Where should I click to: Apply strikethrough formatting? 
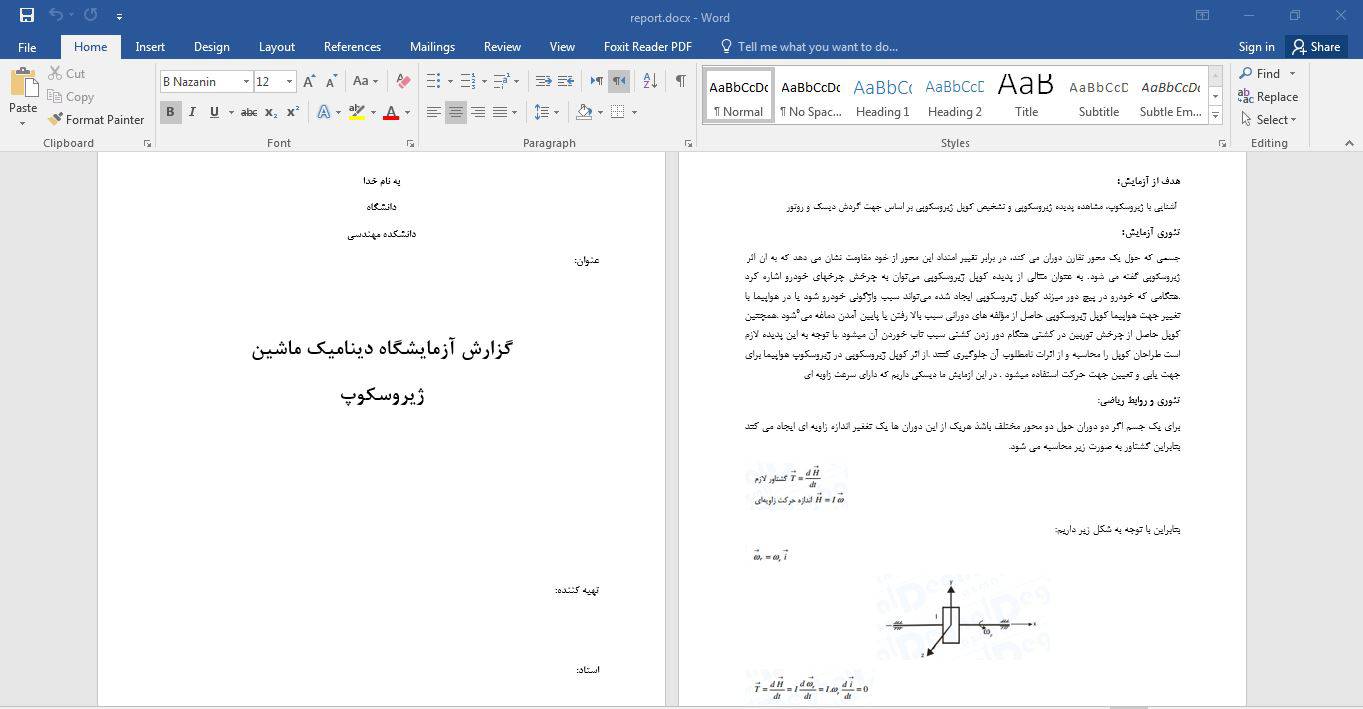pos(249,112)
